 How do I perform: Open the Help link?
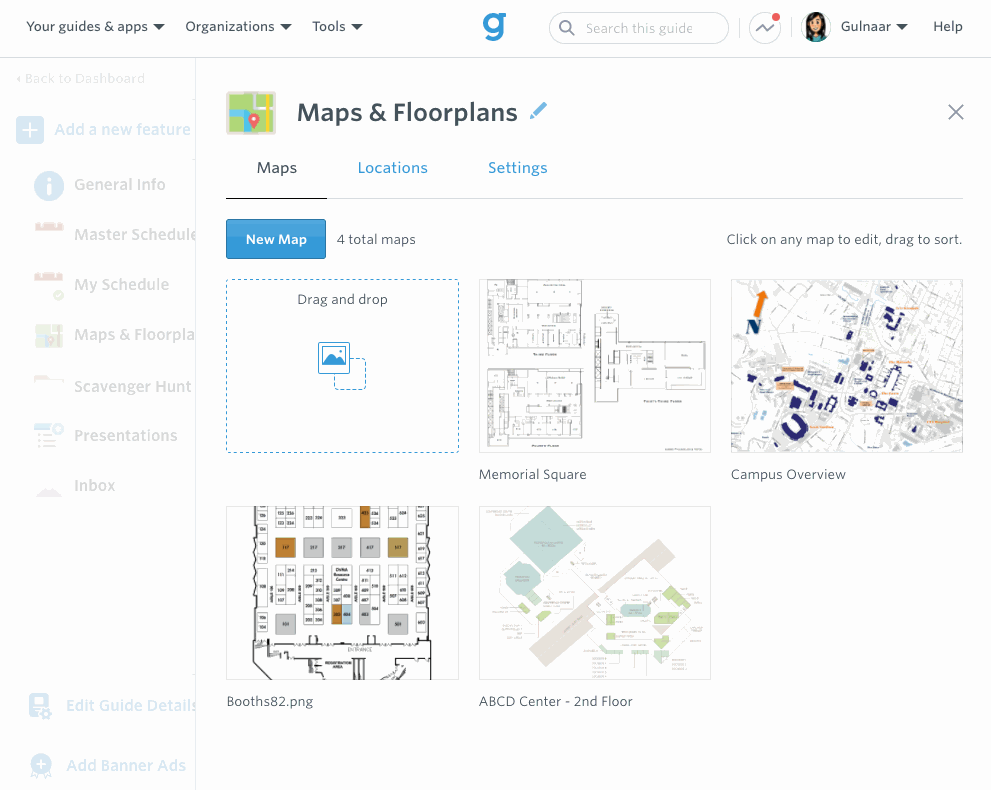click(947, 27)
